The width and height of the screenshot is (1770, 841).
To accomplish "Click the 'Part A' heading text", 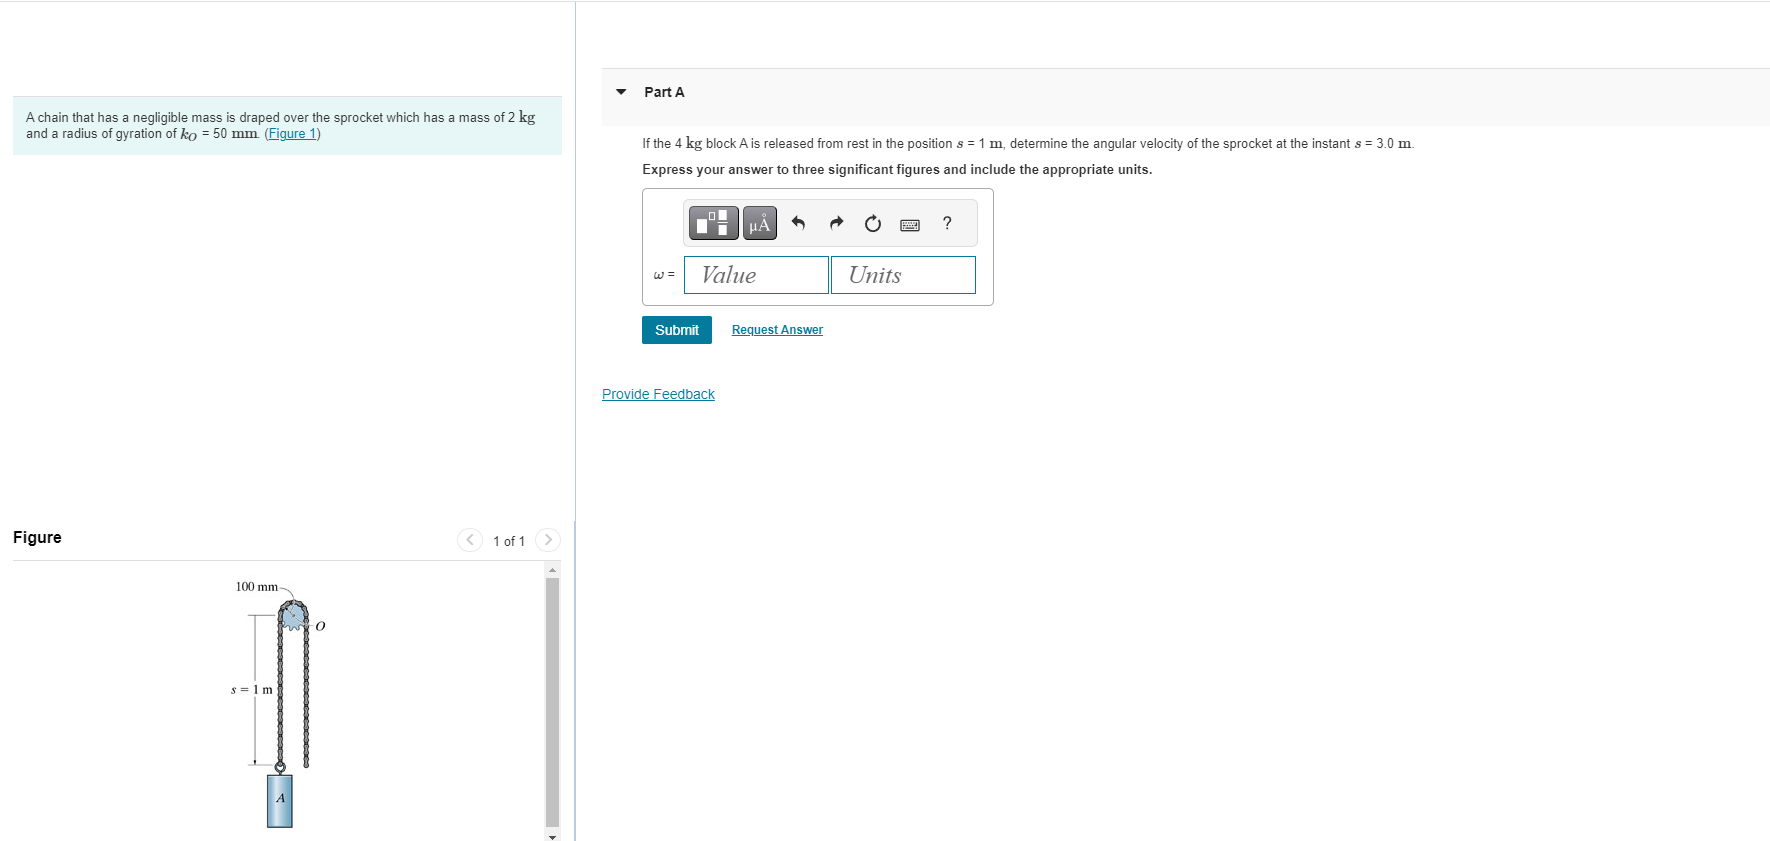I will click(664, 92).
